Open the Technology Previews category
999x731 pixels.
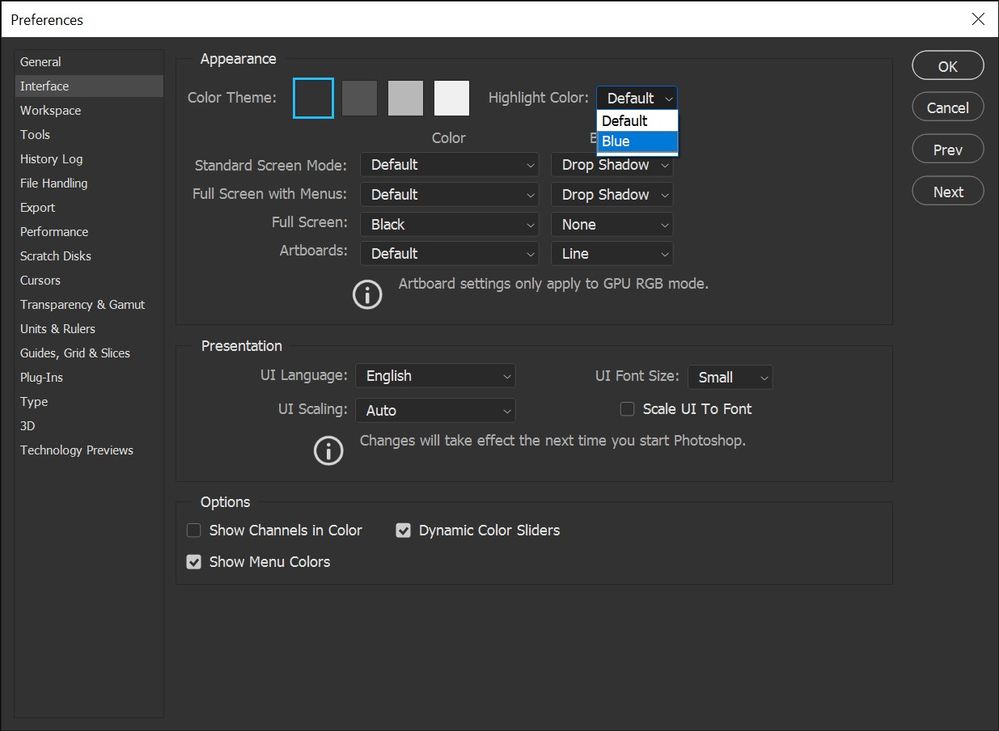(x=89, y=450)
